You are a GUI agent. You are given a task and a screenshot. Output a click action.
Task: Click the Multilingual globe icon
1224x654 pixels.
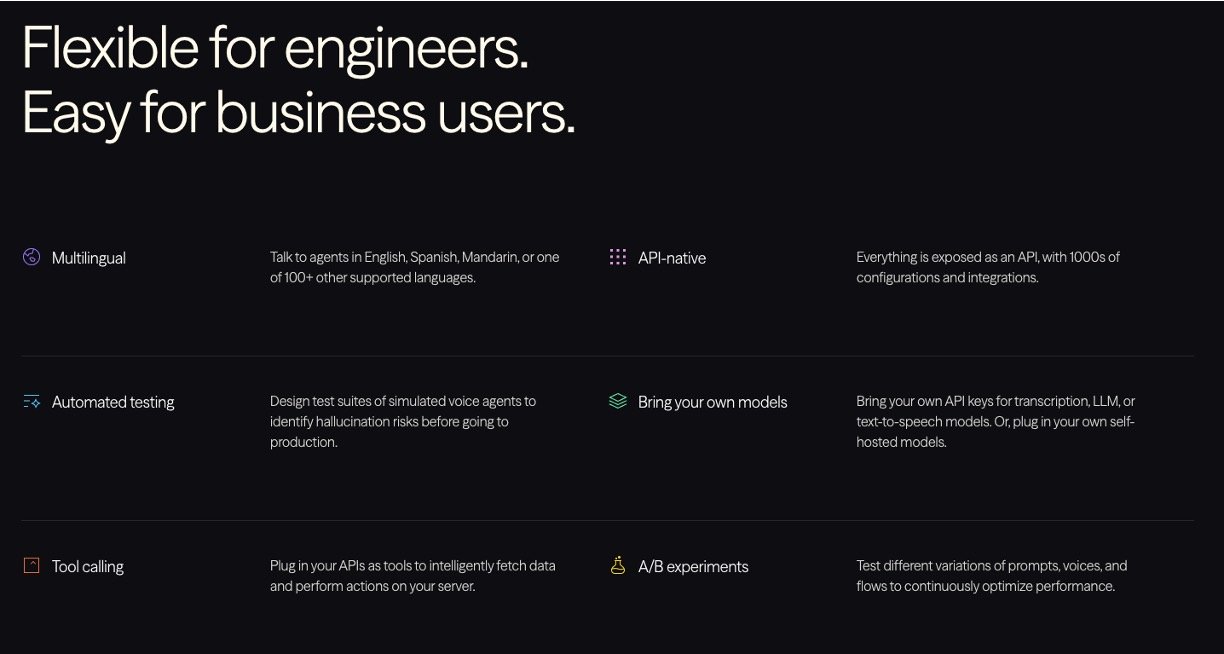(31, 257)
